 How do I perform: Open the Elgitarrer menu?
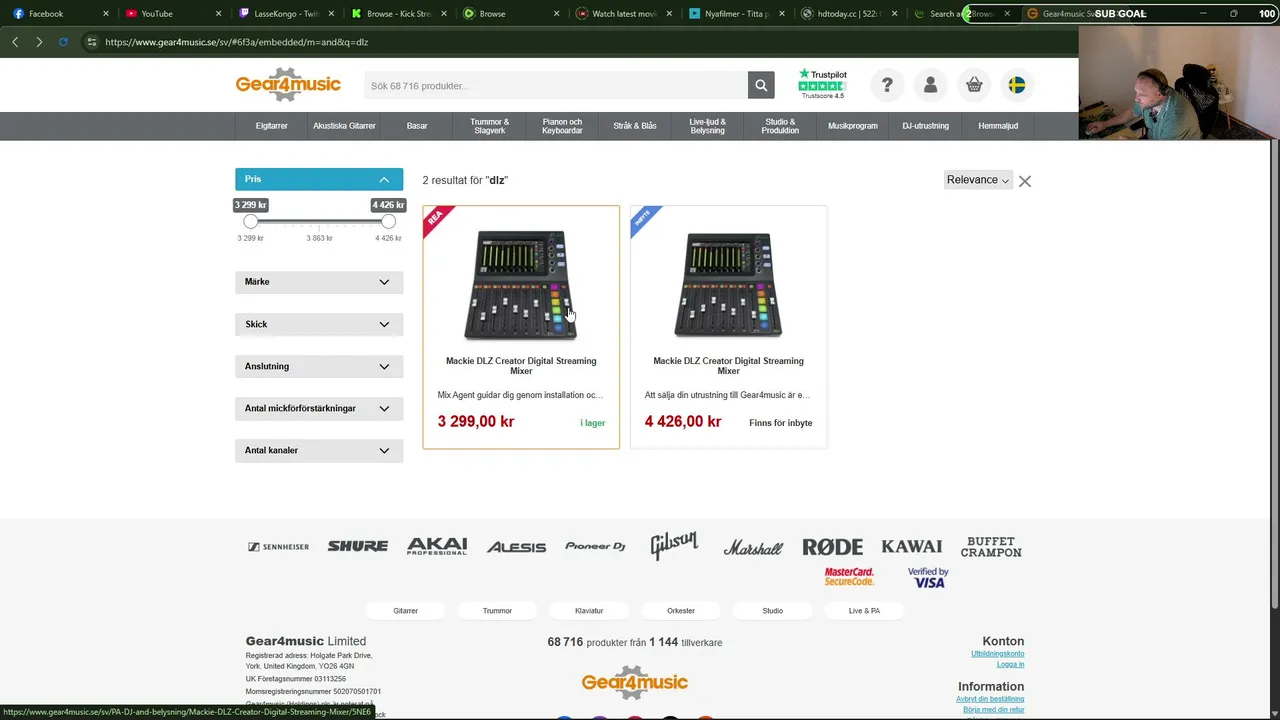click(x=271, y=126)
